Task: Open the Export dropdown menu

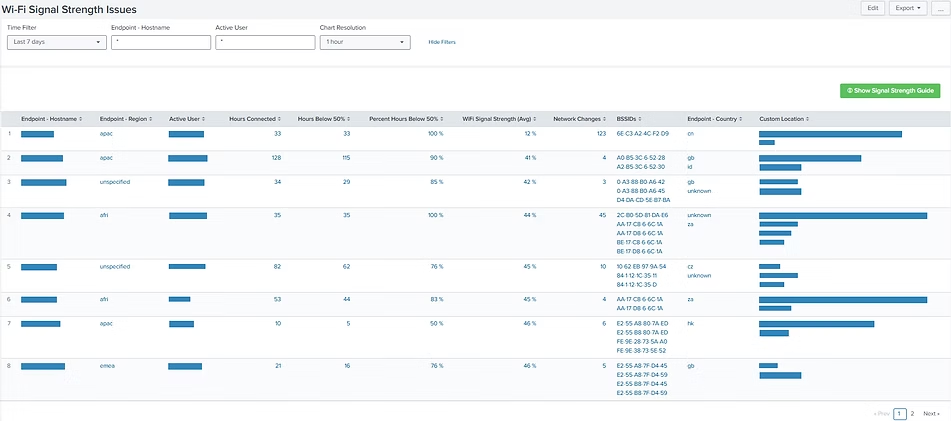Action: 908,8
